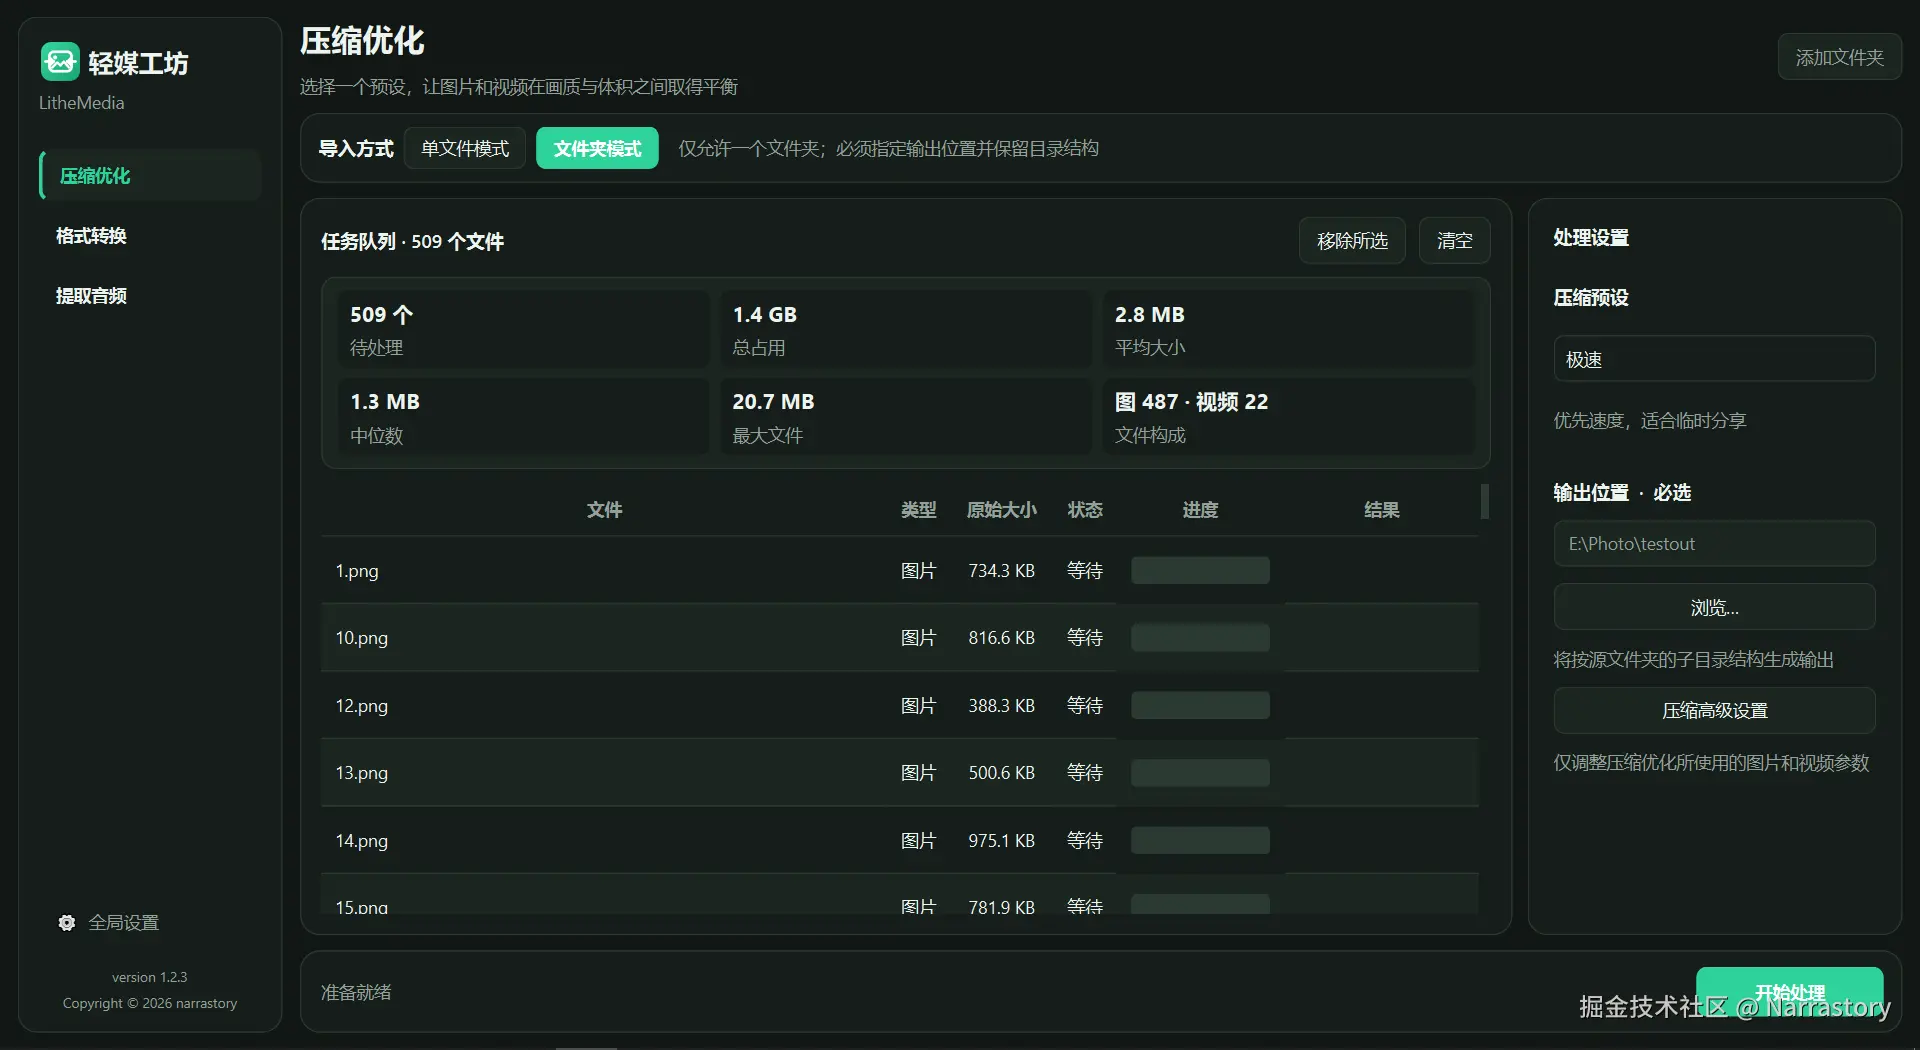This screenshot has height=1050, width=1920.
Task: Click the 975.1 KB size cell
Action: pyautogui.click(x=1001, y=840)
